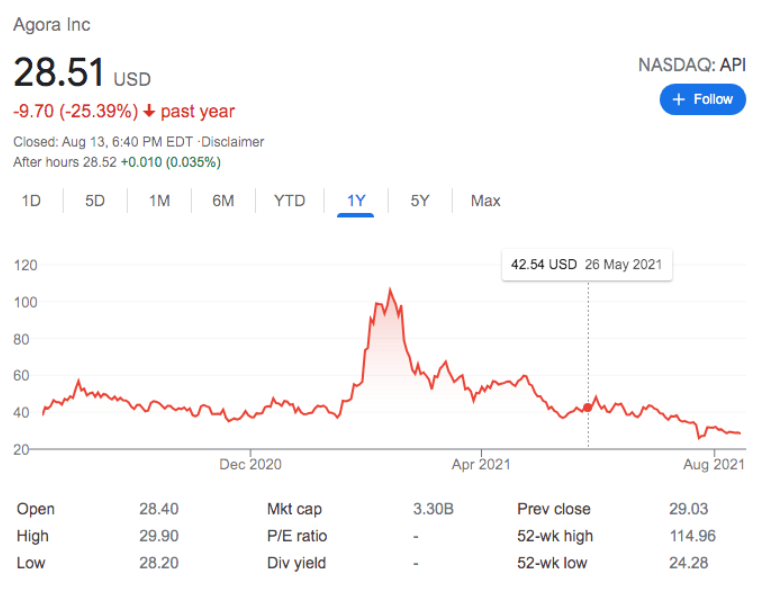Switch chart to 5D range

[x=95, y=201]
